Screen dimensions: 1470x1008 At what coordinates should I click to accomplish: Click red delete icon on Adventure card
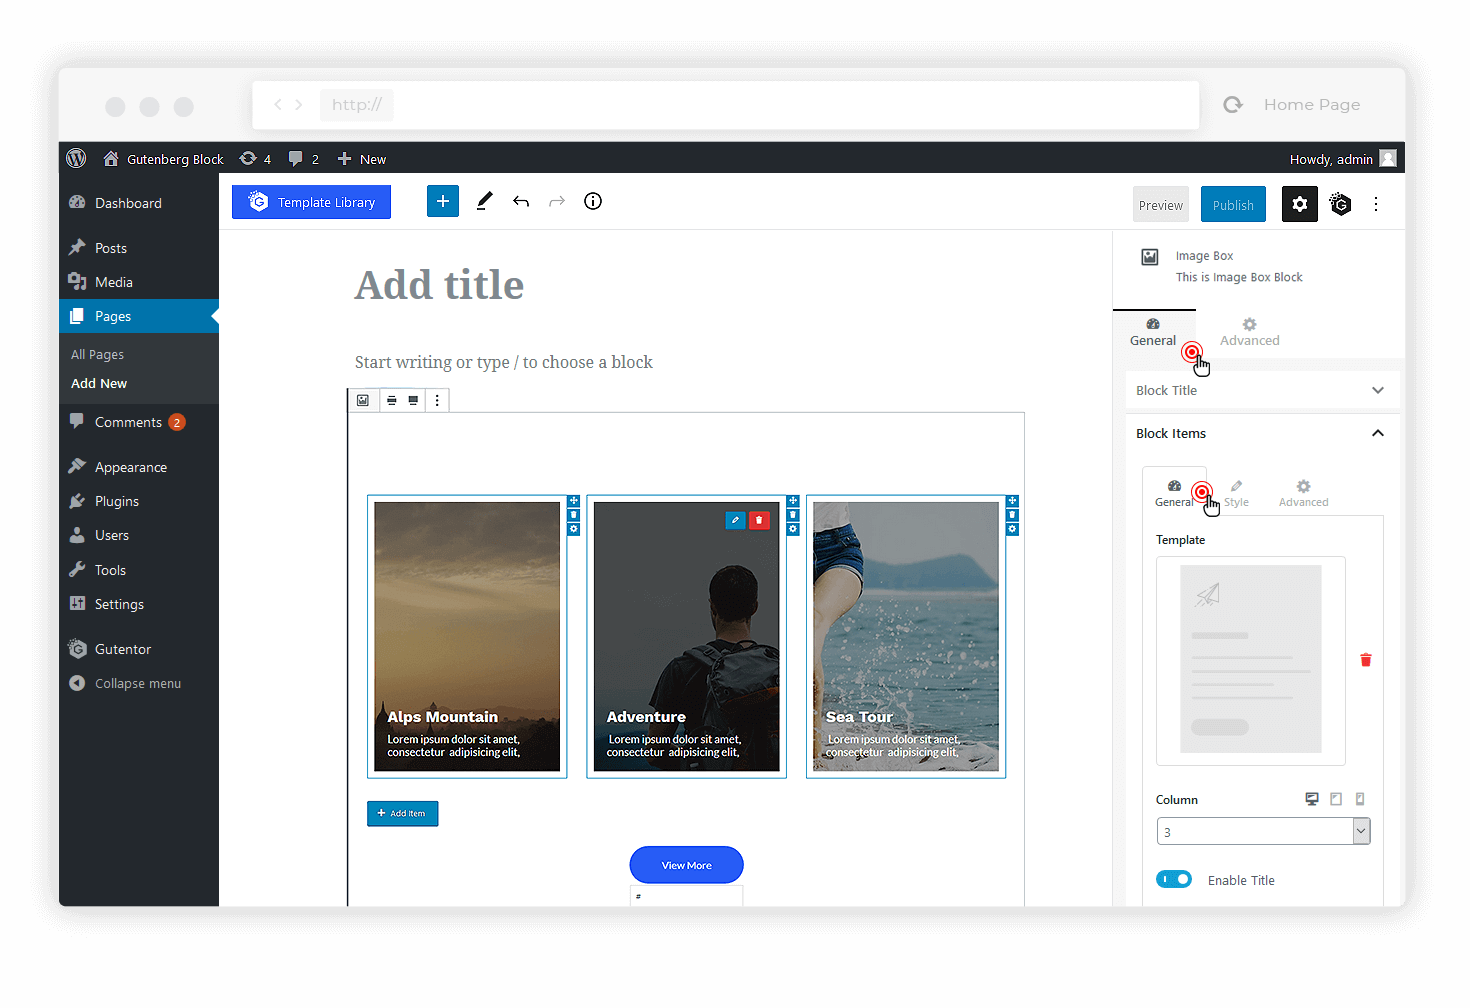pyautogui.click(x=759, y=520)
